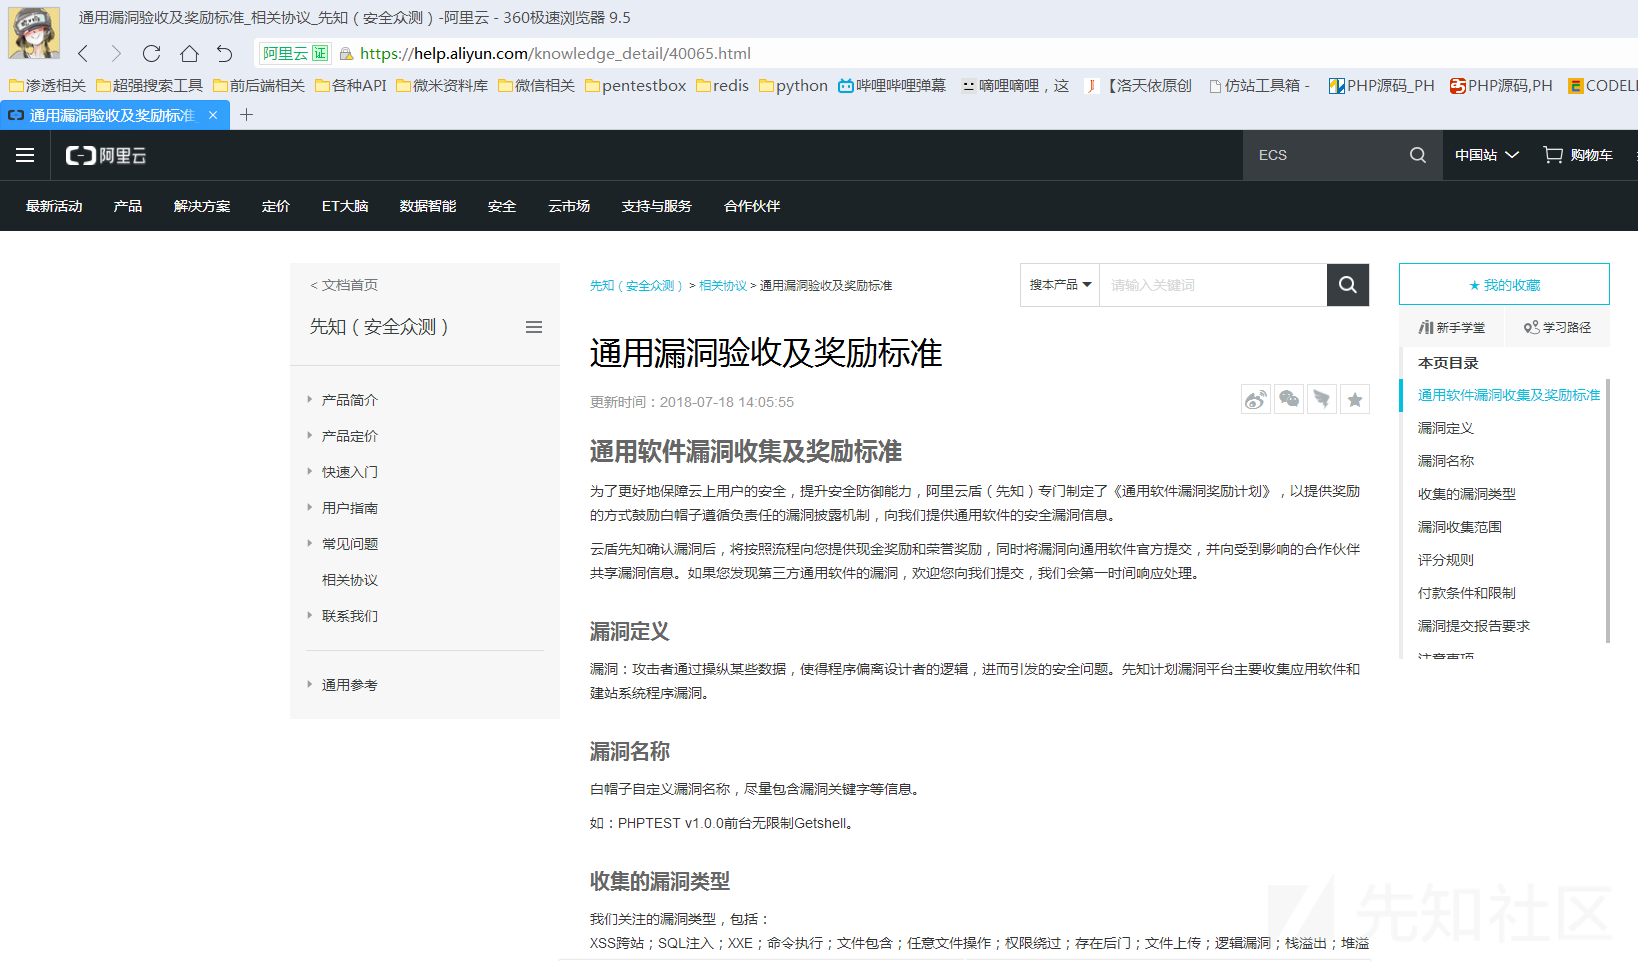Open the PHP源码_PH bookmark
Image resolution: width=1638 pixels, height=961 pixels.
coord(1381,86)
